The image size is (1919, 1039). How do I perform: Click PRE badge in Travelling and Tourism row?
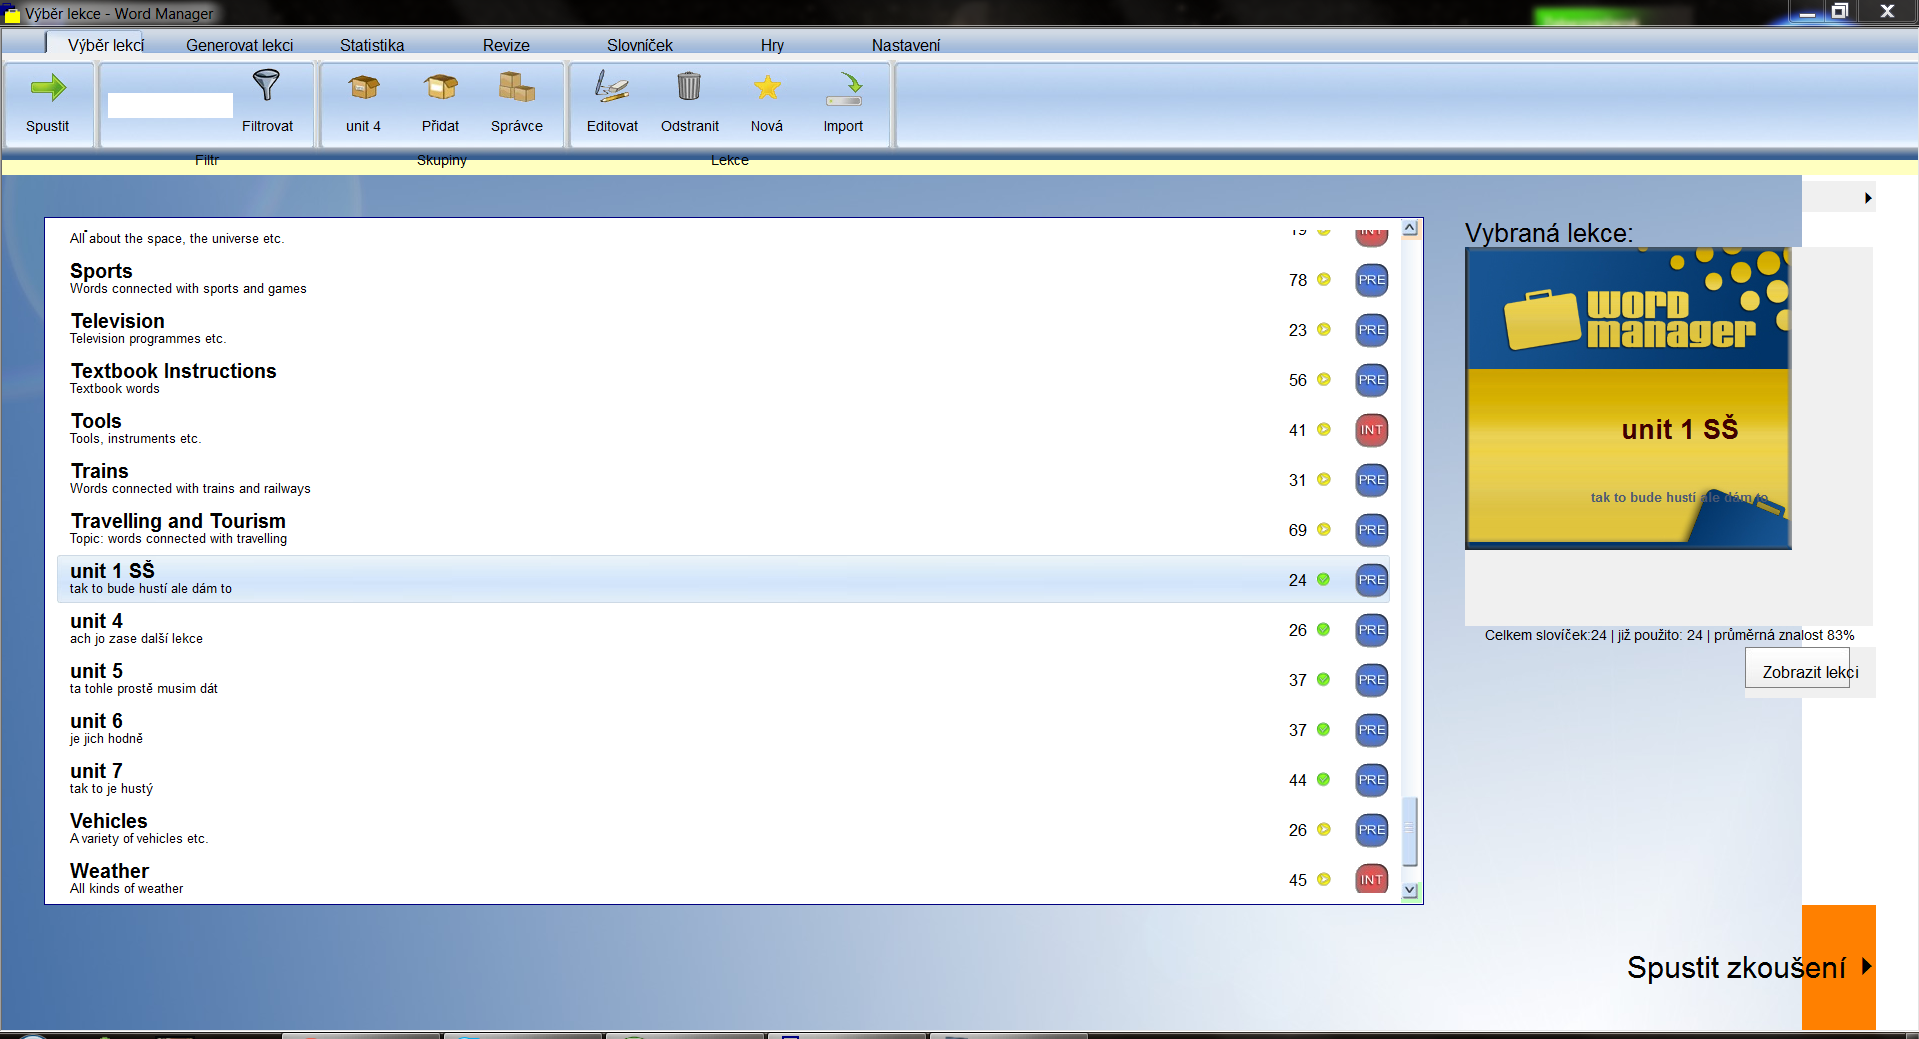pyautogui.click(x=1372, y=530)
